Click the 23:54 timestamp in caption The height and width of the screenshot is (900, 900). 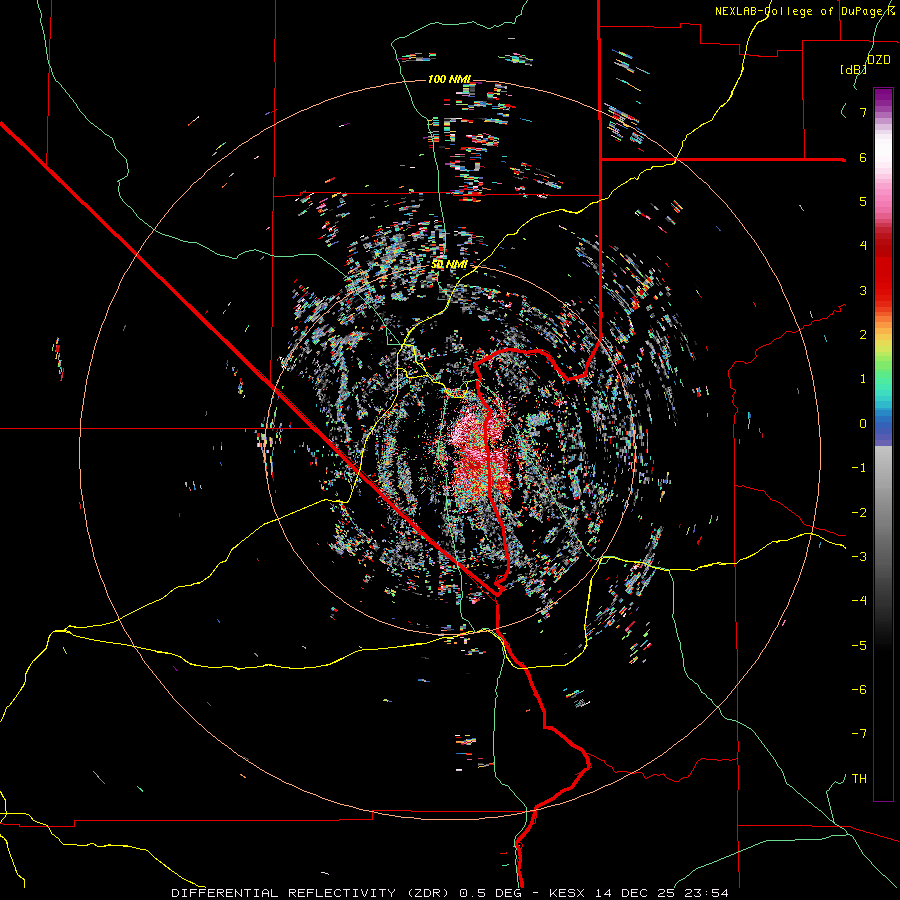click(x=705, y=893)
